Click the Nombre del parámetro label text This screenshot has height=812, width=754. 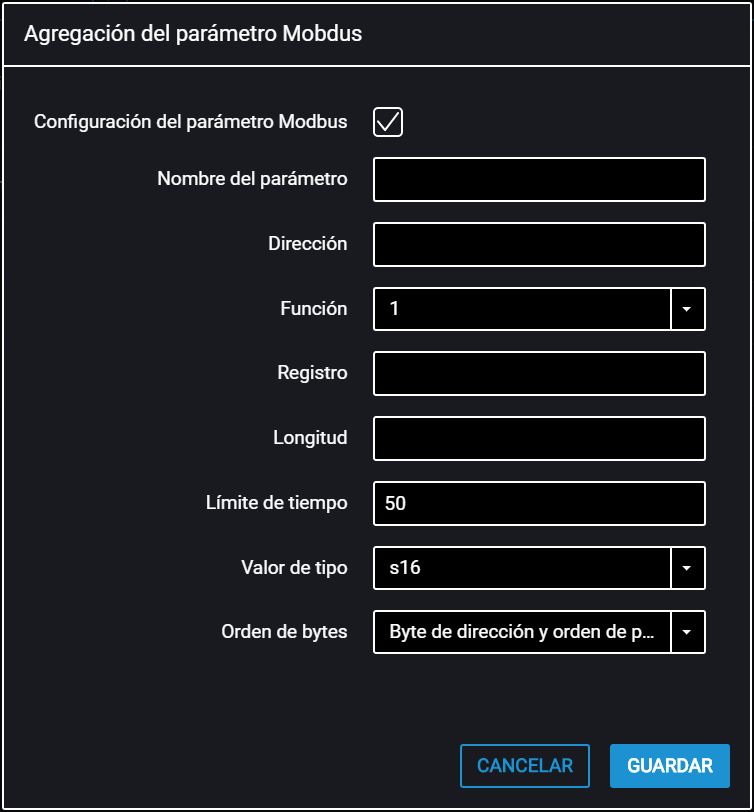pyautogui.click(x=252, y=179)
